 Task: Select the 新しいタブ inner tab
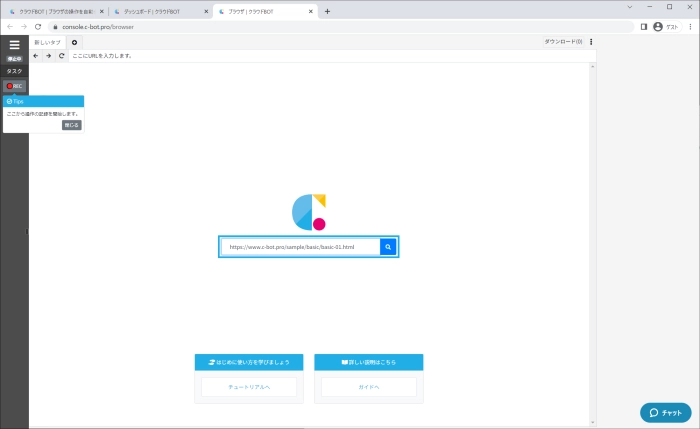click(x=47, y=42)
